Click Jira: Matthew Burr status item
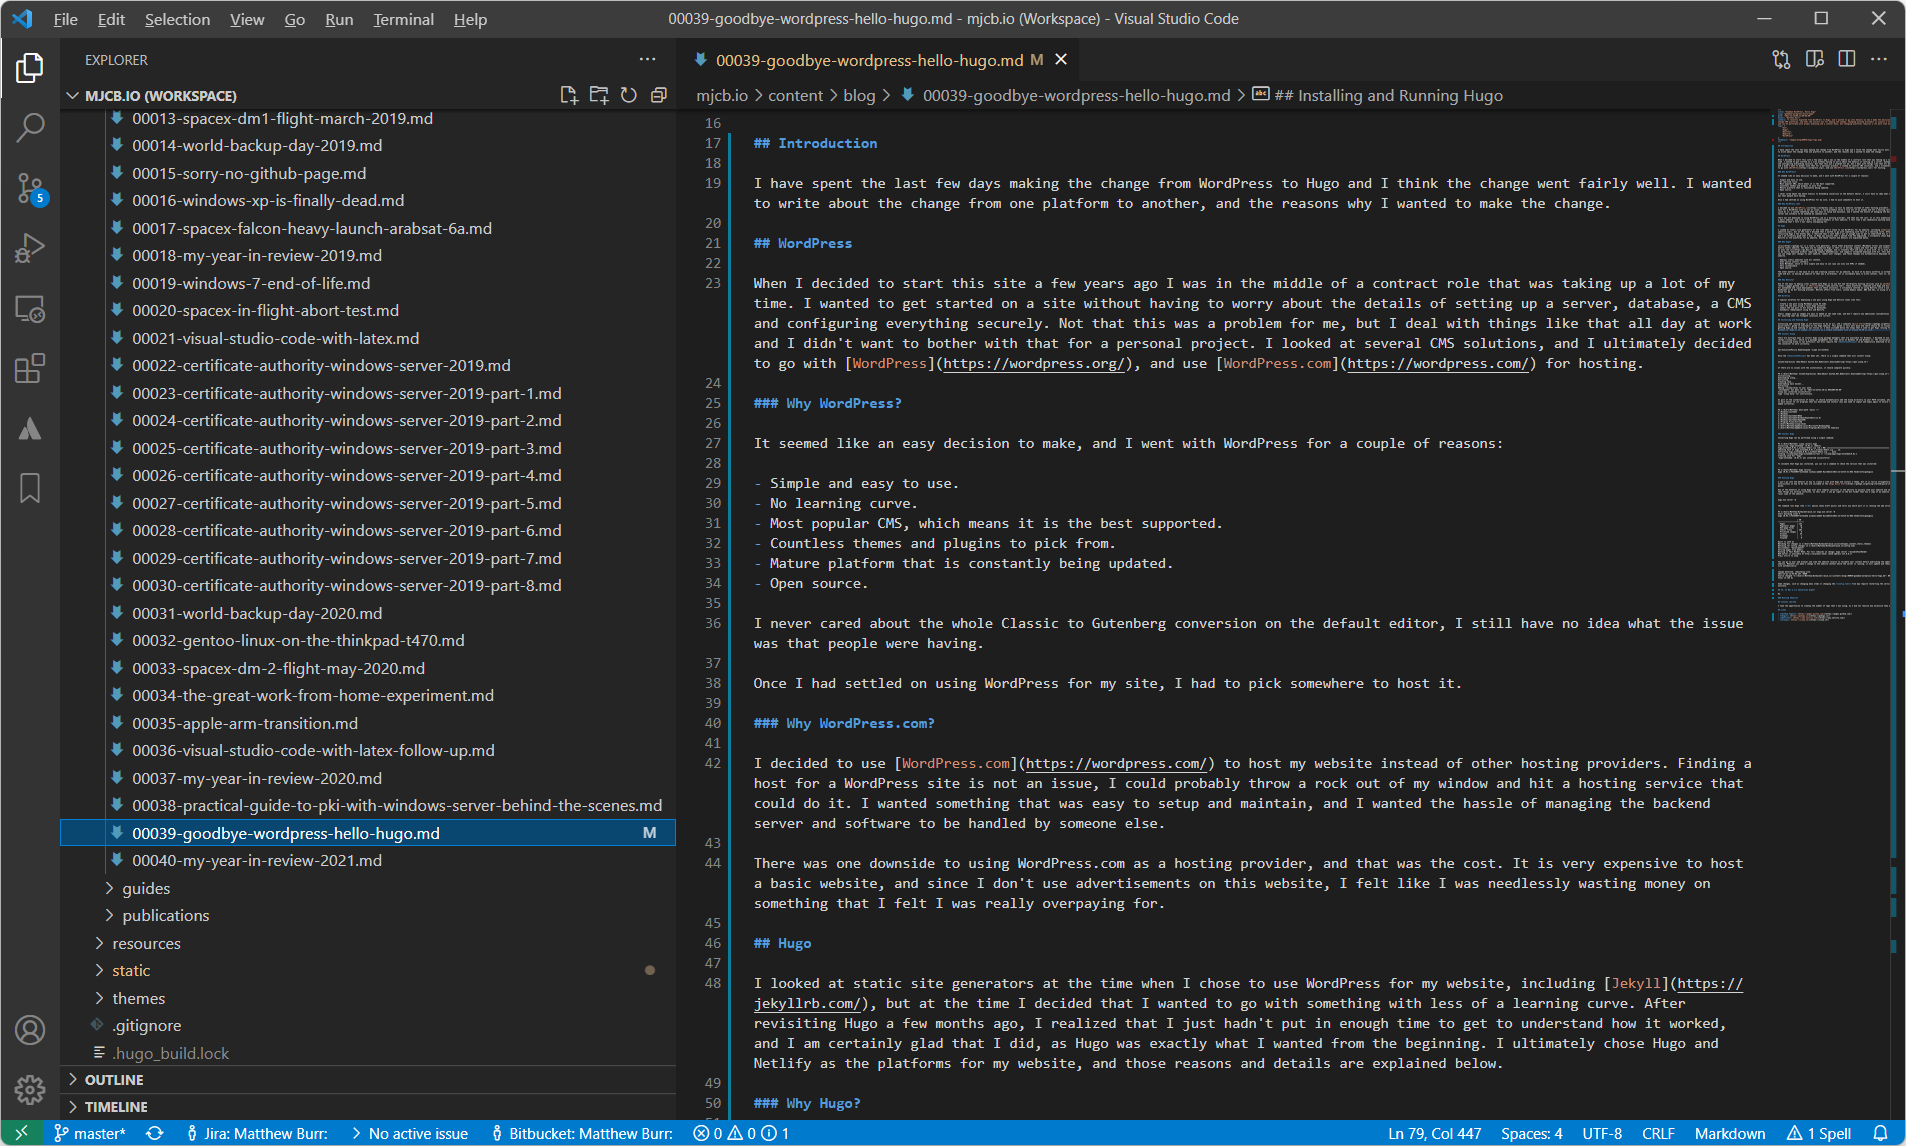The image size is (1906, 1146). coord(257,1133)
